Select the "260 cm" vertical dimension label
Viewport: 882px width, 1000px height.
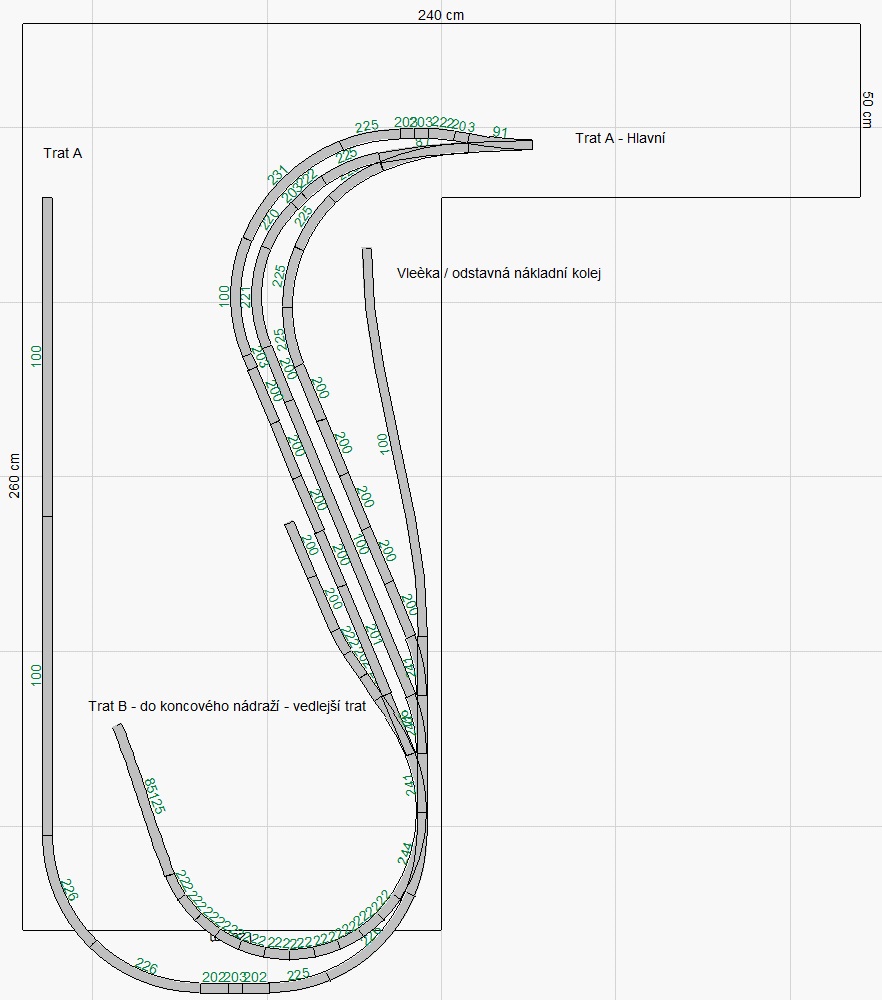14,475
